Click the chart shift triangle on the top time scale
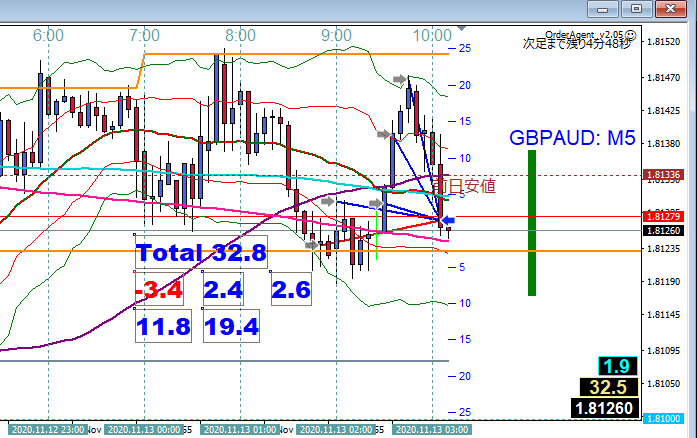This screenshot has height=438, width=697. point(461,28)
